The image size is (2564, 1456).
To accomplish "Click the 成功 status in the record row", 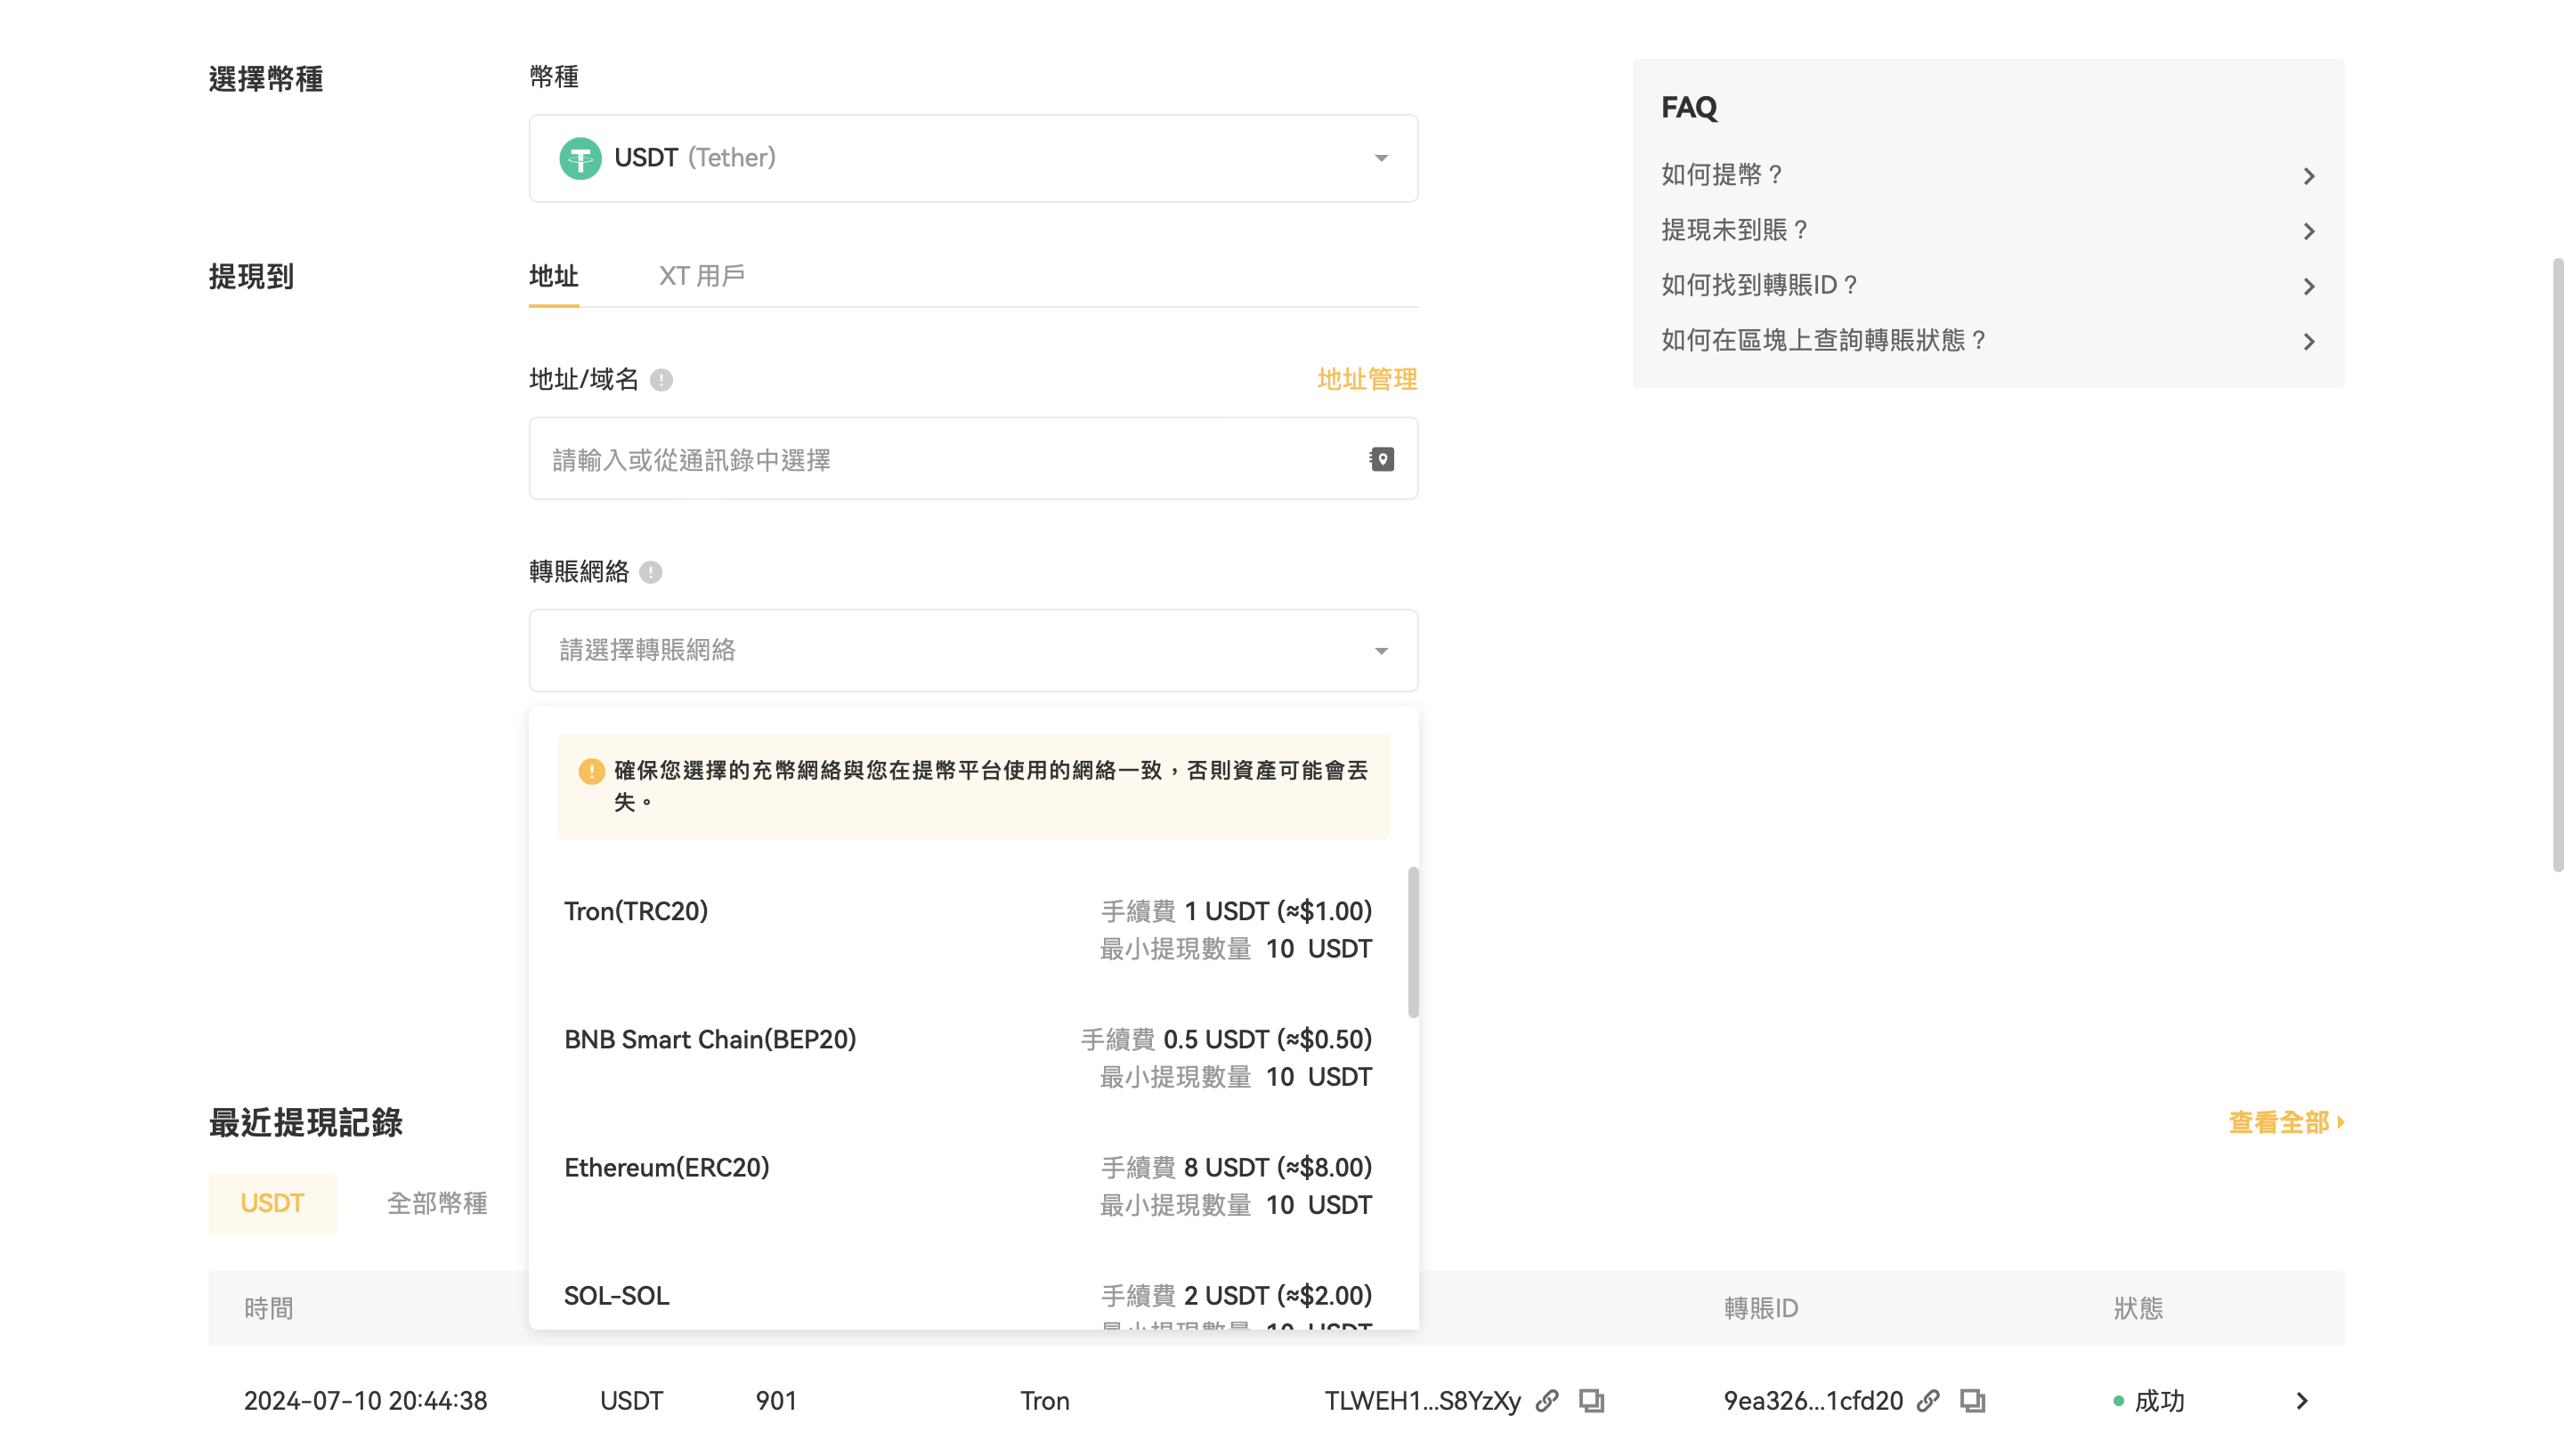I will (x=2149, y=1401).
